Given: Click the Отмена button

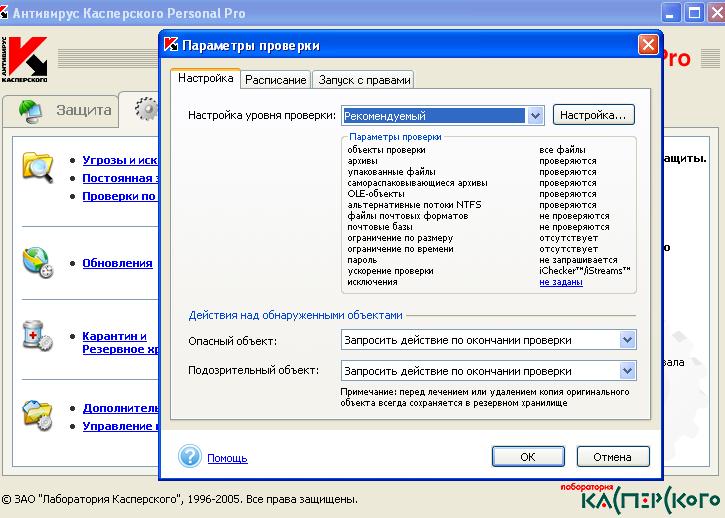Looking at the screenshot, I should [613, 457].
